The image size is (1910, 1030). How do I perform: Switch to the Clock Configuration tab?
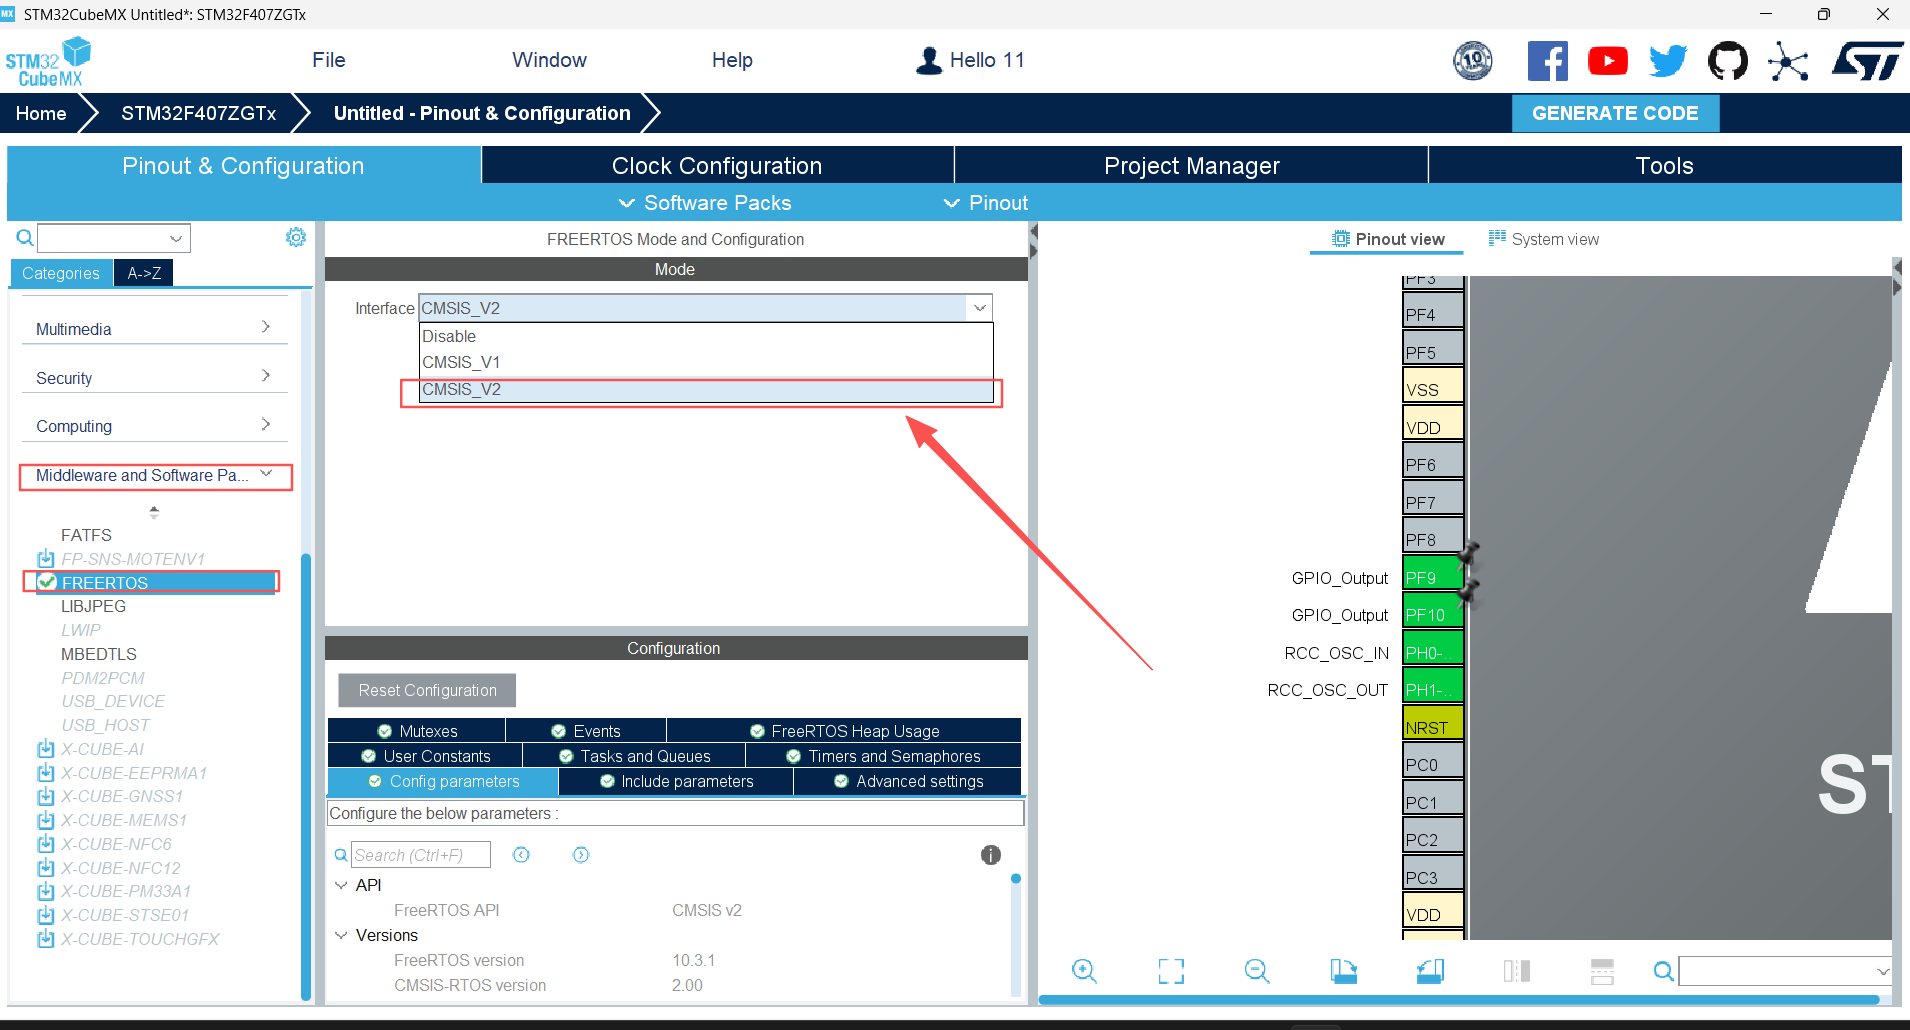(x=717, y=166)
